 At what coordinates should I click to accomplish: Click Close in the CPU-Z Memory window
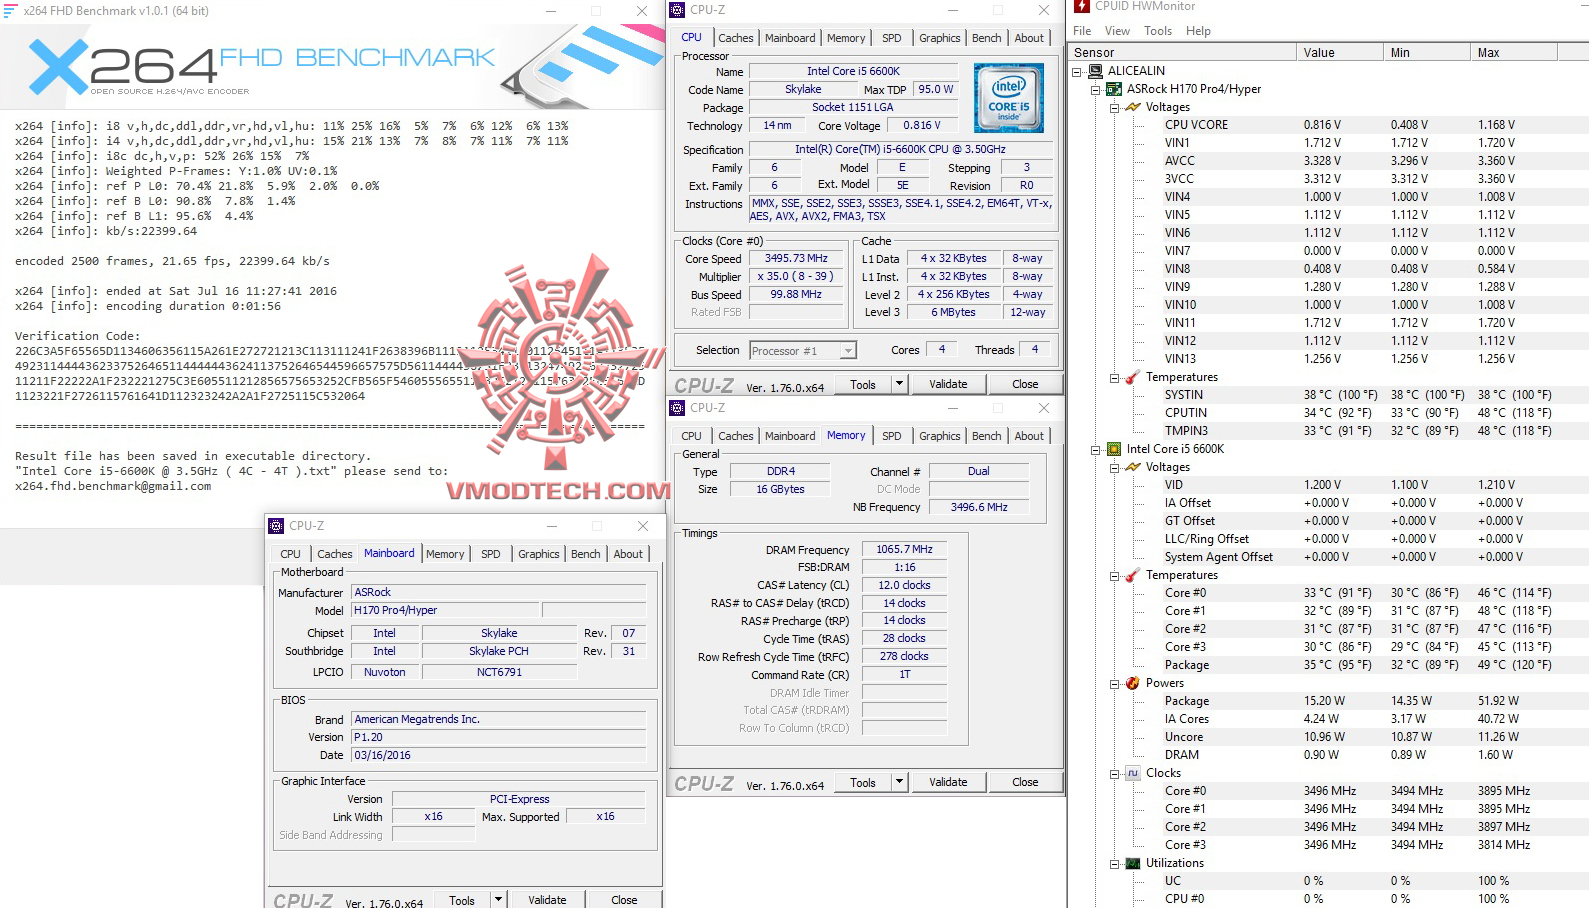(1025, 782)
